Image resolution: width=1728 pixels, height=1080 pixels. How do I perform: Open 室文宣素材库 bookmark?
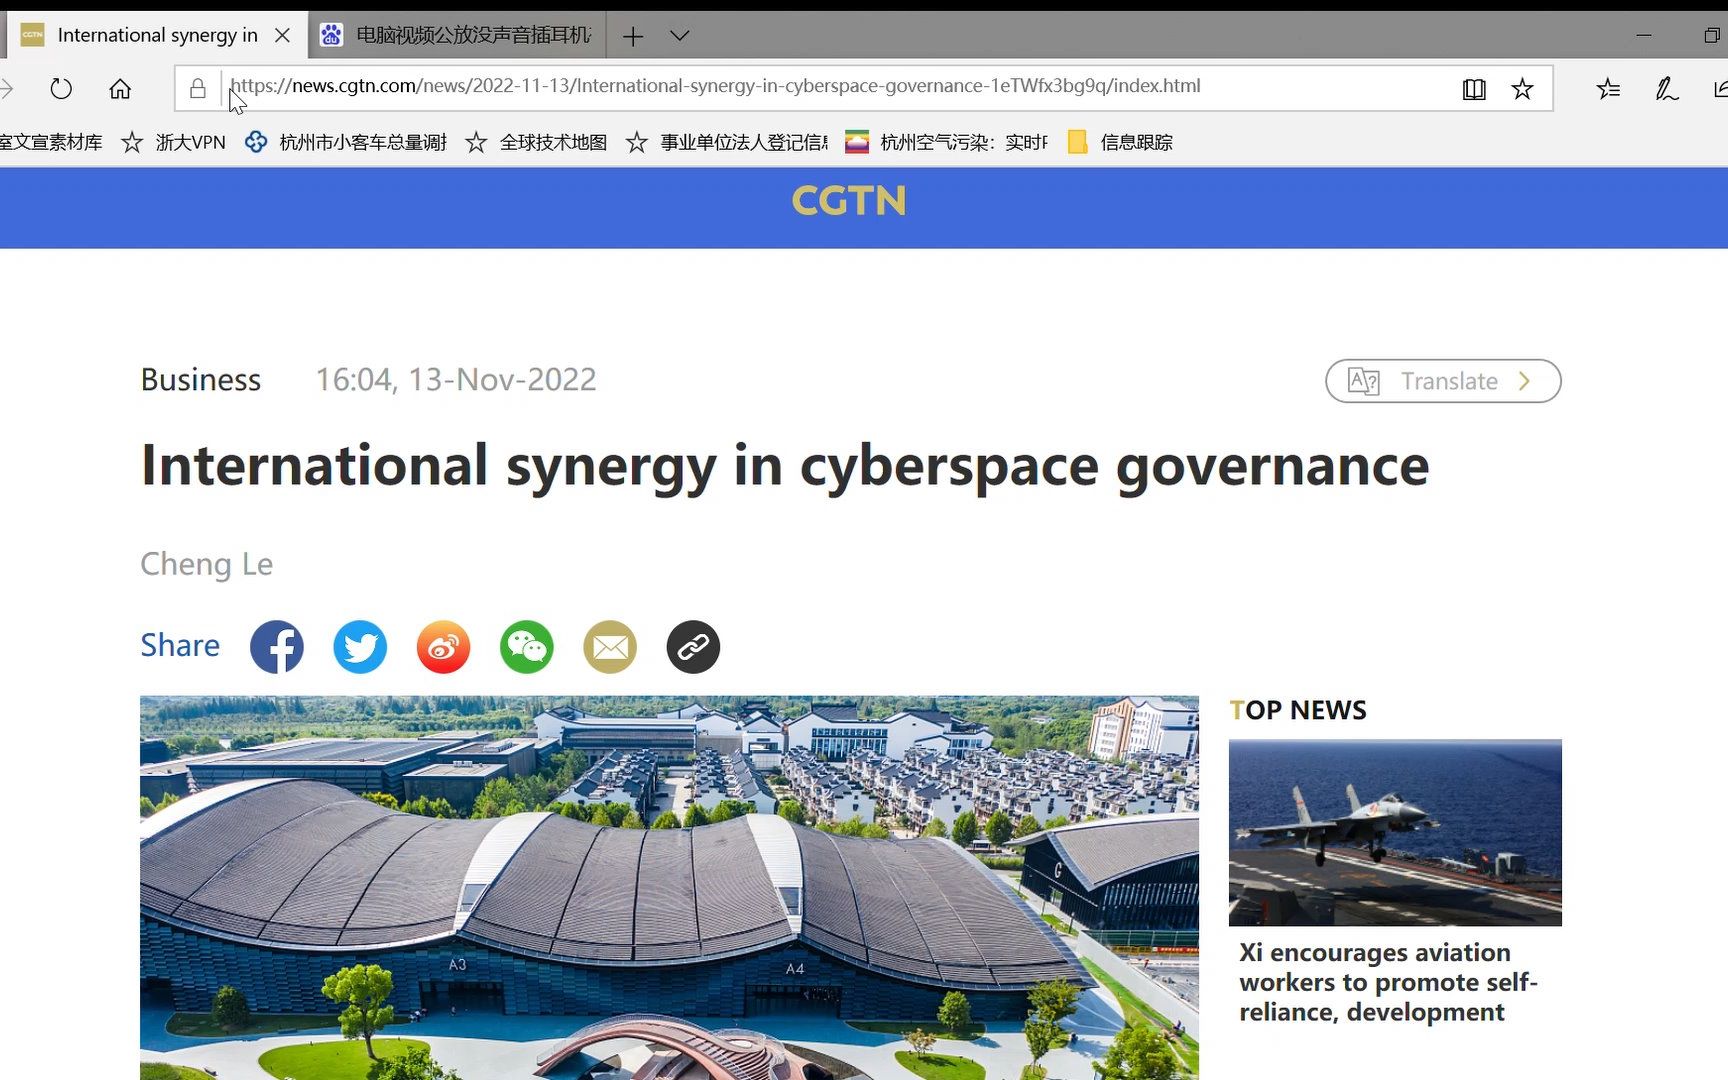[51, 143]
